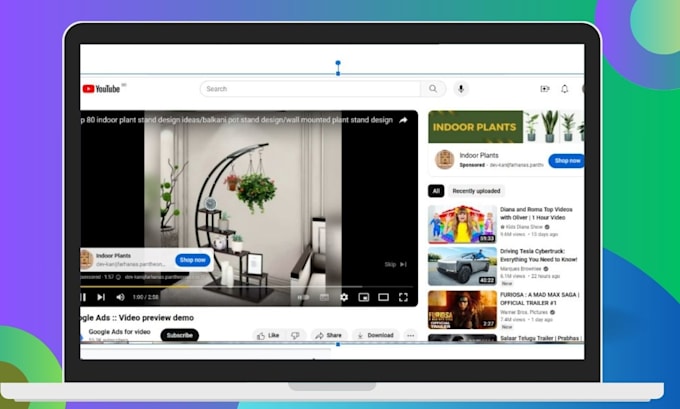Open notifications bell
This screenshot has height=409, width=680.
tap(565, 89)
